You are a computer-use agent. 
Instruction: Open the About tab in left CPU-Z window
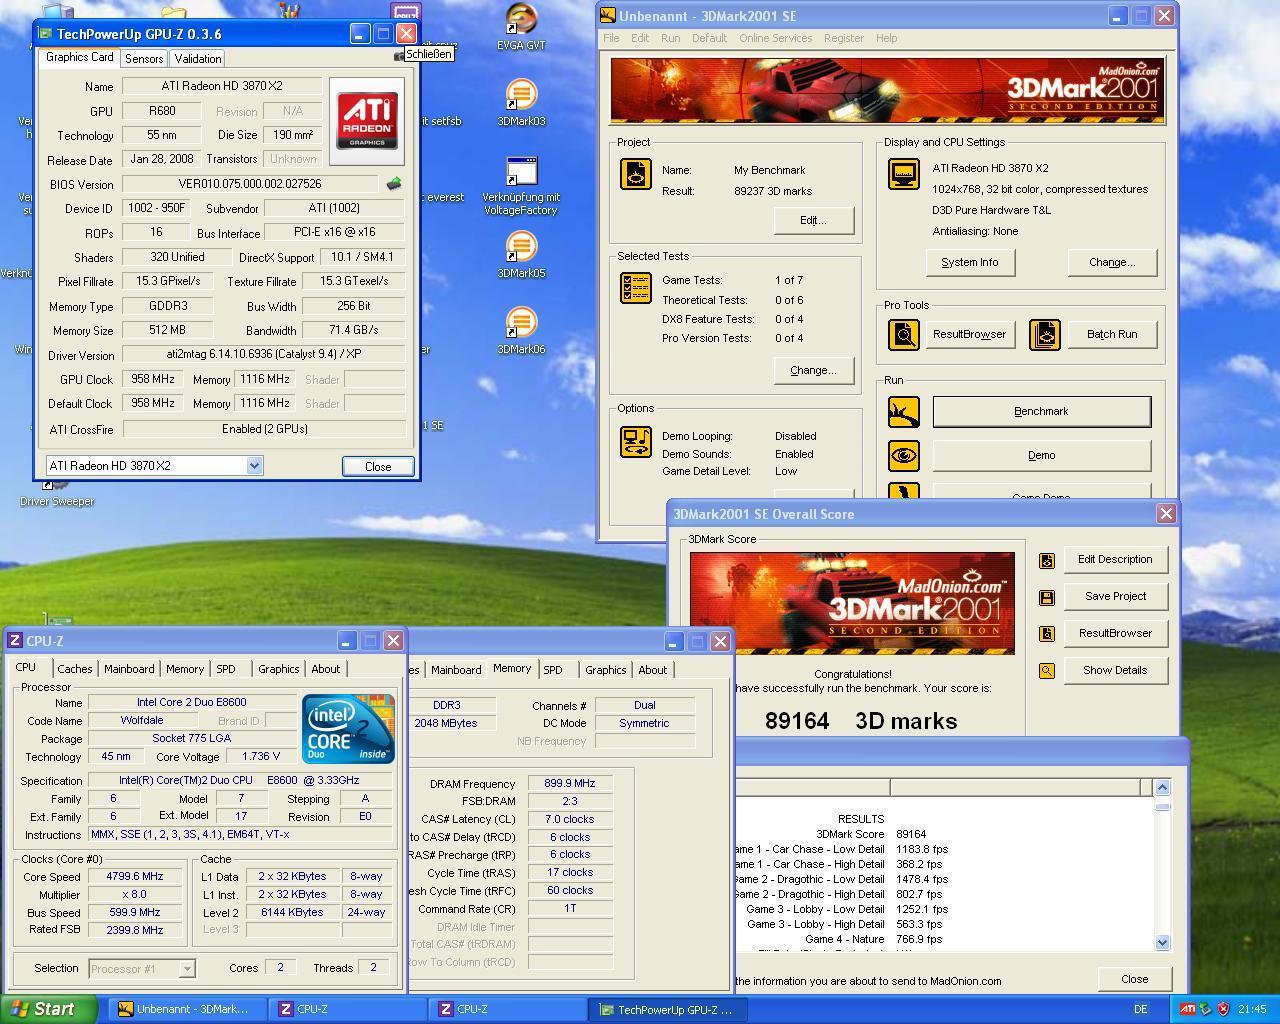click(x=326, y=669)
